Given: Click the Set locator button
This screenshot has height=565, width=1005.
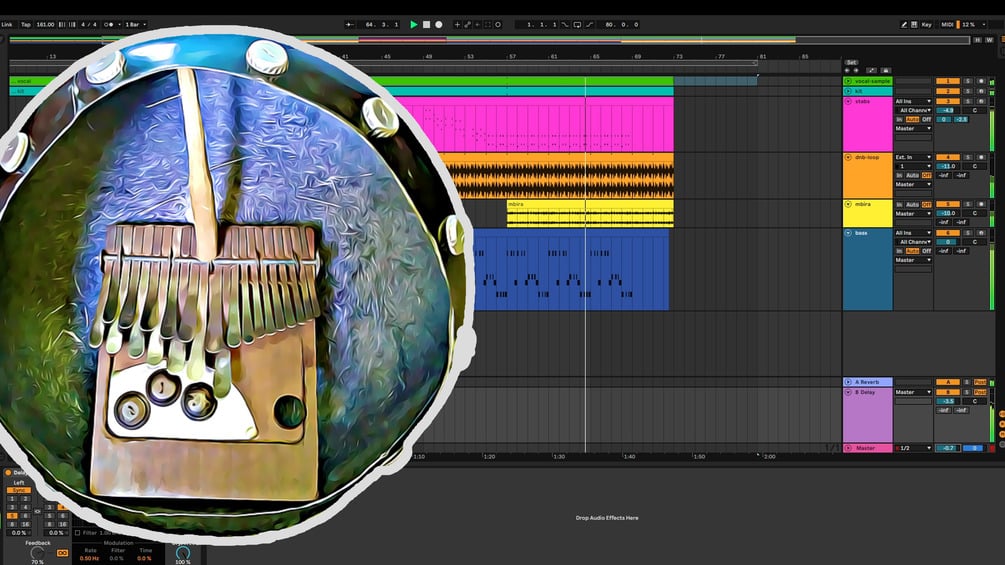Looking at the screenshot, I should point(851,62).
